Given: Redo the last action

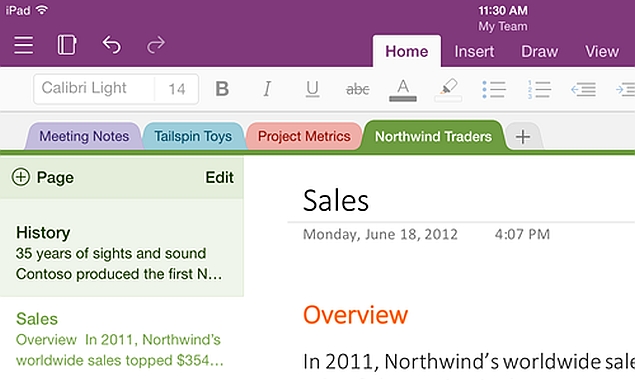Looking at the screenshot, I should [156, 45].
